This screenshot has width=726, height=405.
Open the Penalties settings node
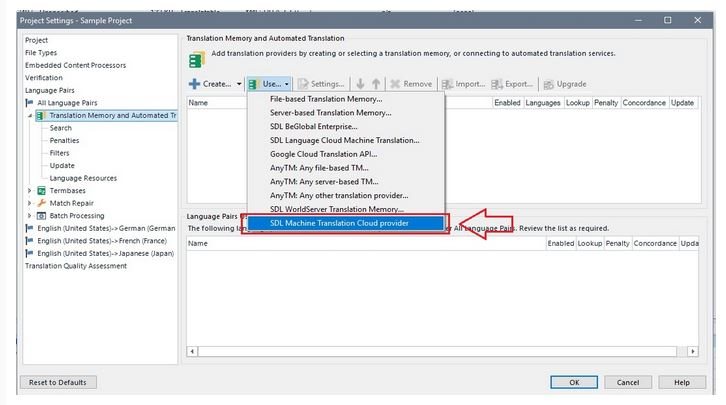[x=64, y=140]
